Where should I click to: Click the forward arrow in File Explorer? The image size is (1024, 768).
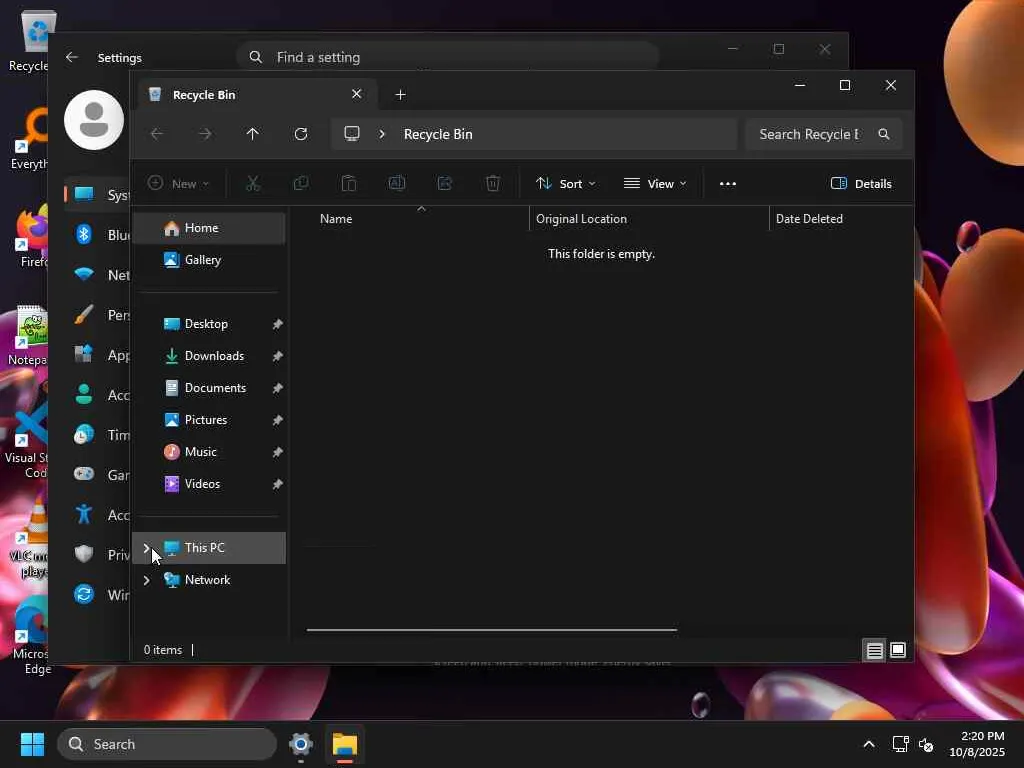point(205,134)
